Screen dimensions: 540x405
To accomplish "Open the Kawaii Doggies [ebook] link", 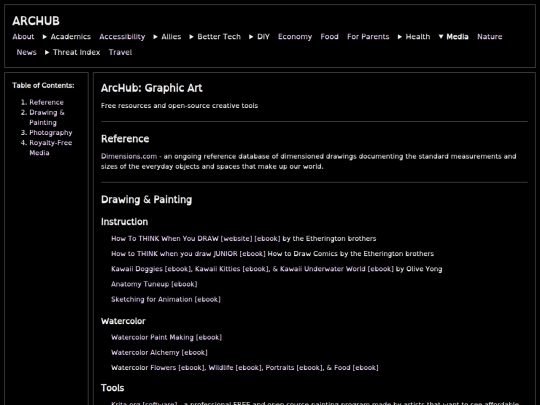I will point(150,269).
